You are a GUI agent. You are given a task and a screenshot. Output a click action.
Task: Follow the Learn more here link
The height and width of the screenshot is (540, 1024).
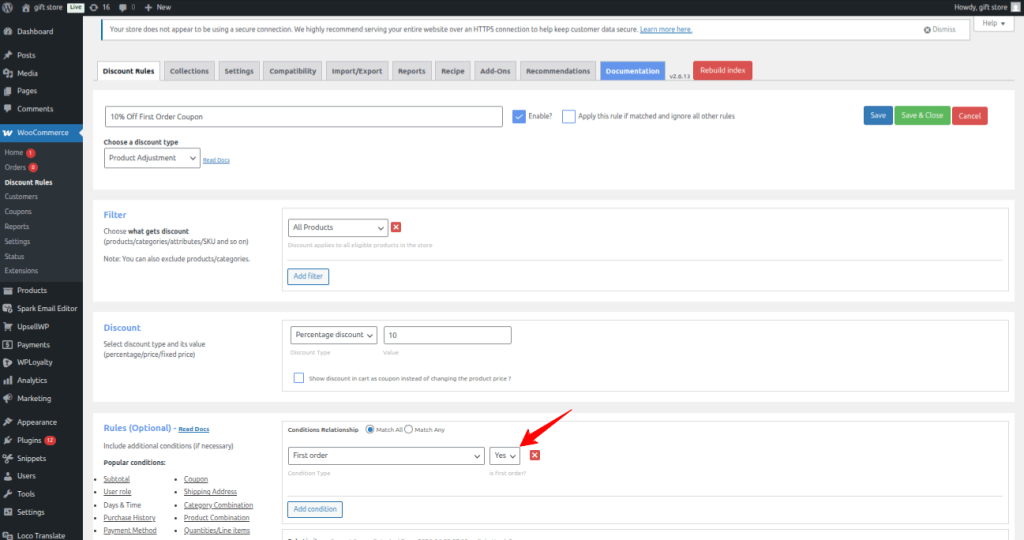(666, 29)
